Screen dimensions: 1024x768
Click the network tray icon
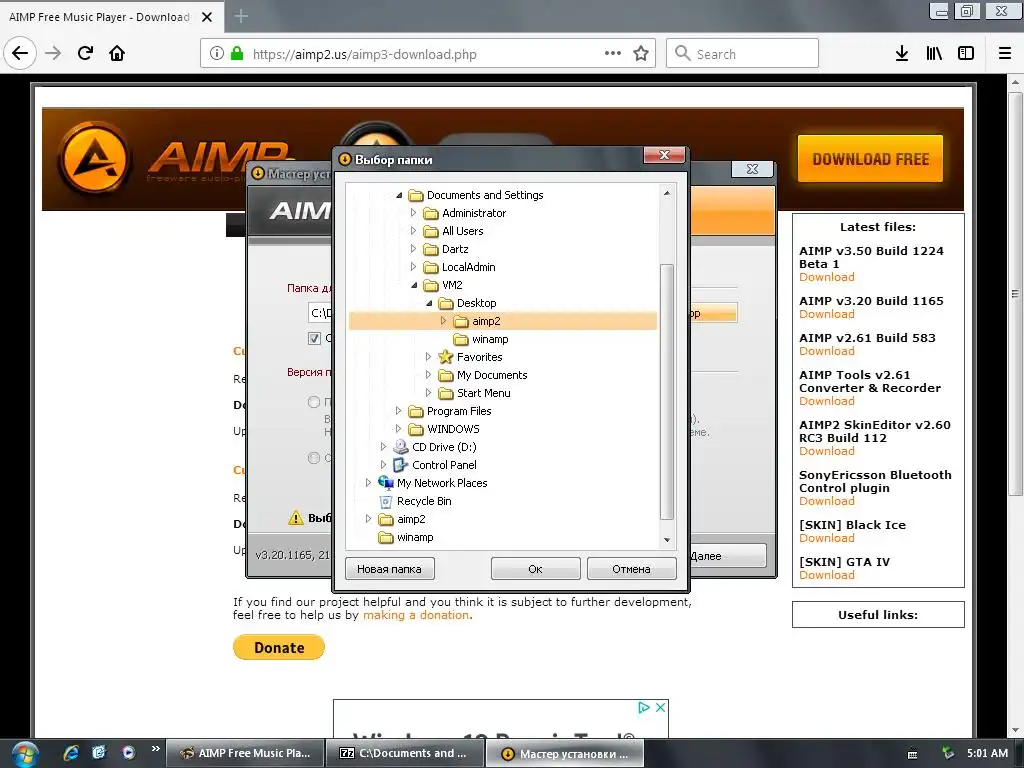click(948, 754)
